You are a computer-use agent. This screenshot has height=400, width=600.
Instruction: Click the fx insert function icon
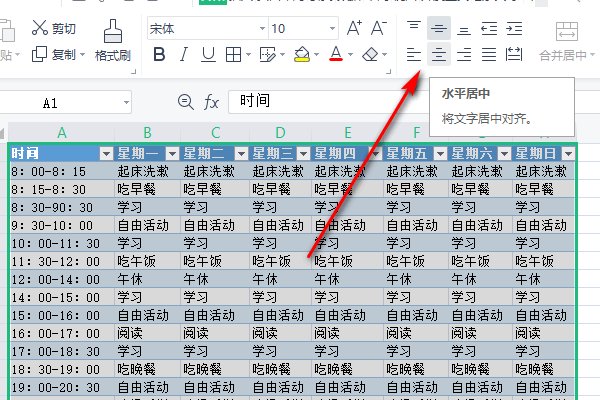click(x=211, y=102)
